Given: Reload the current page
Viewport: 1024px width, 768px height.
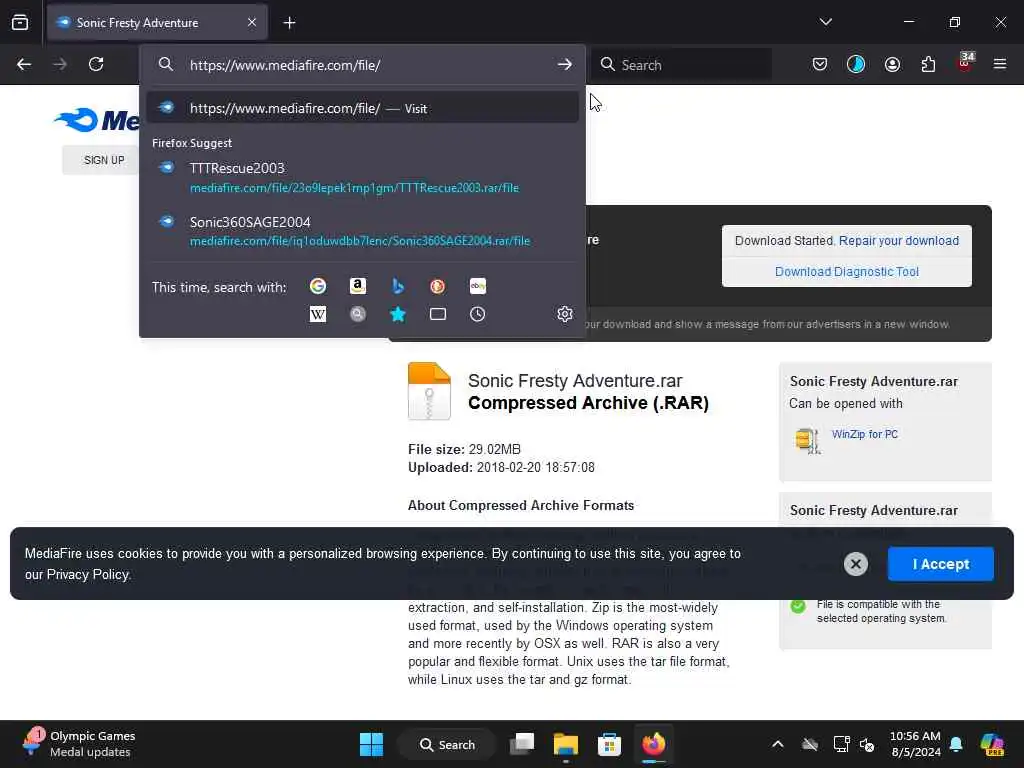Looking at the screenshot, I should tap(96, 64).
